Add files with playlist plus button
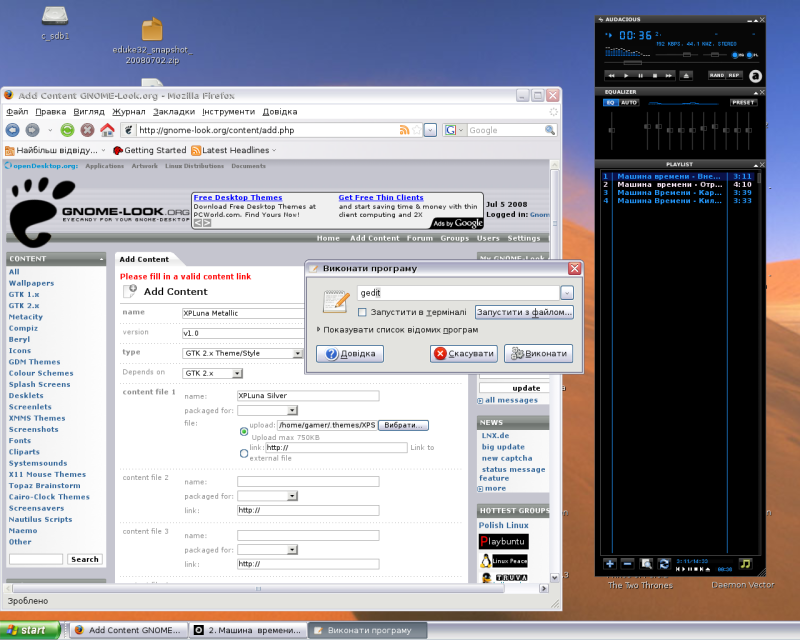The height and width of the screenshot is (640, 800). [609, 564]
